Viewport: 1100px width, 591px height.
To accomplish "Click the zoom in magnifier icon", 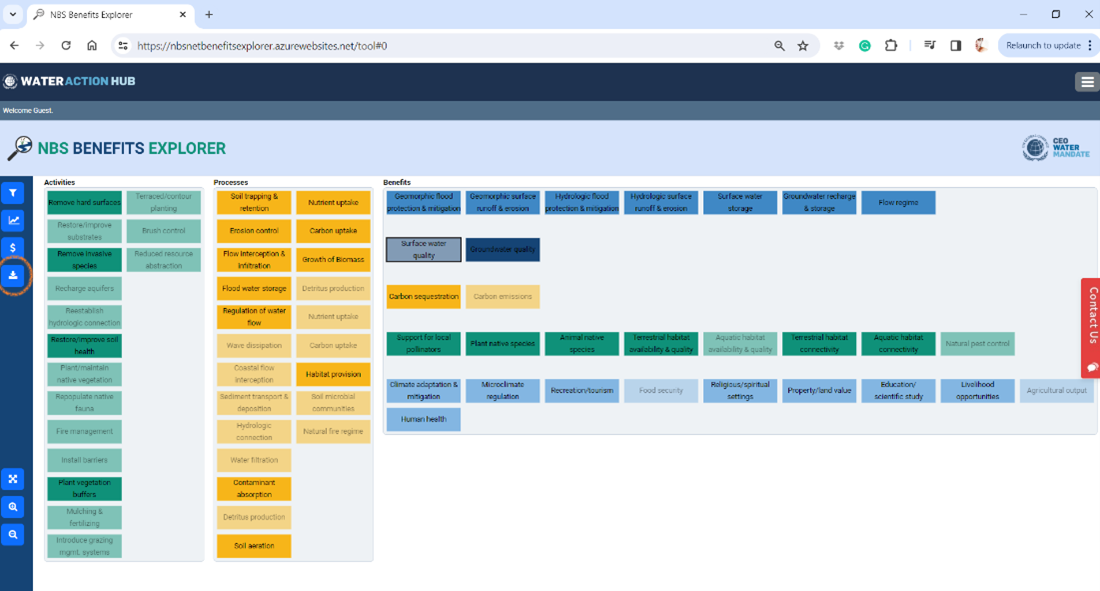I will coord(13,507).
